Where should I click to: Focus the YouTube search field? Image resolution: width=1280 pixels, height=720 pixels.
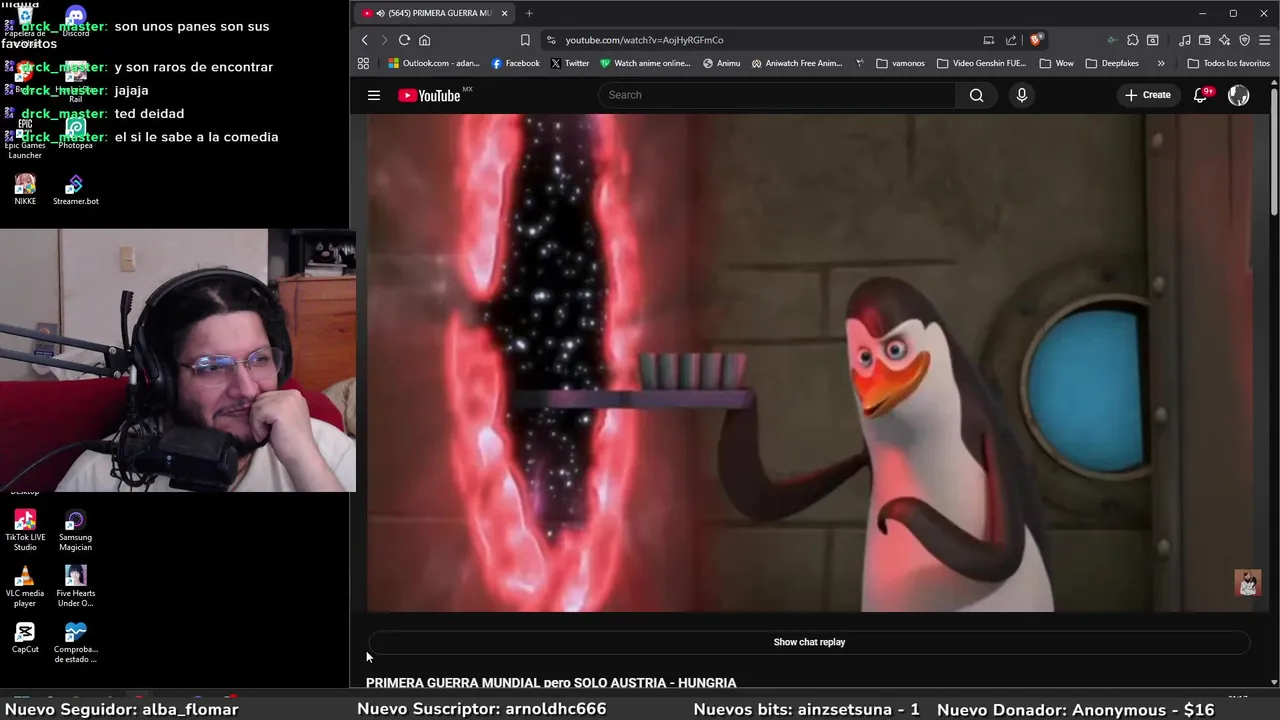(777, 95)
